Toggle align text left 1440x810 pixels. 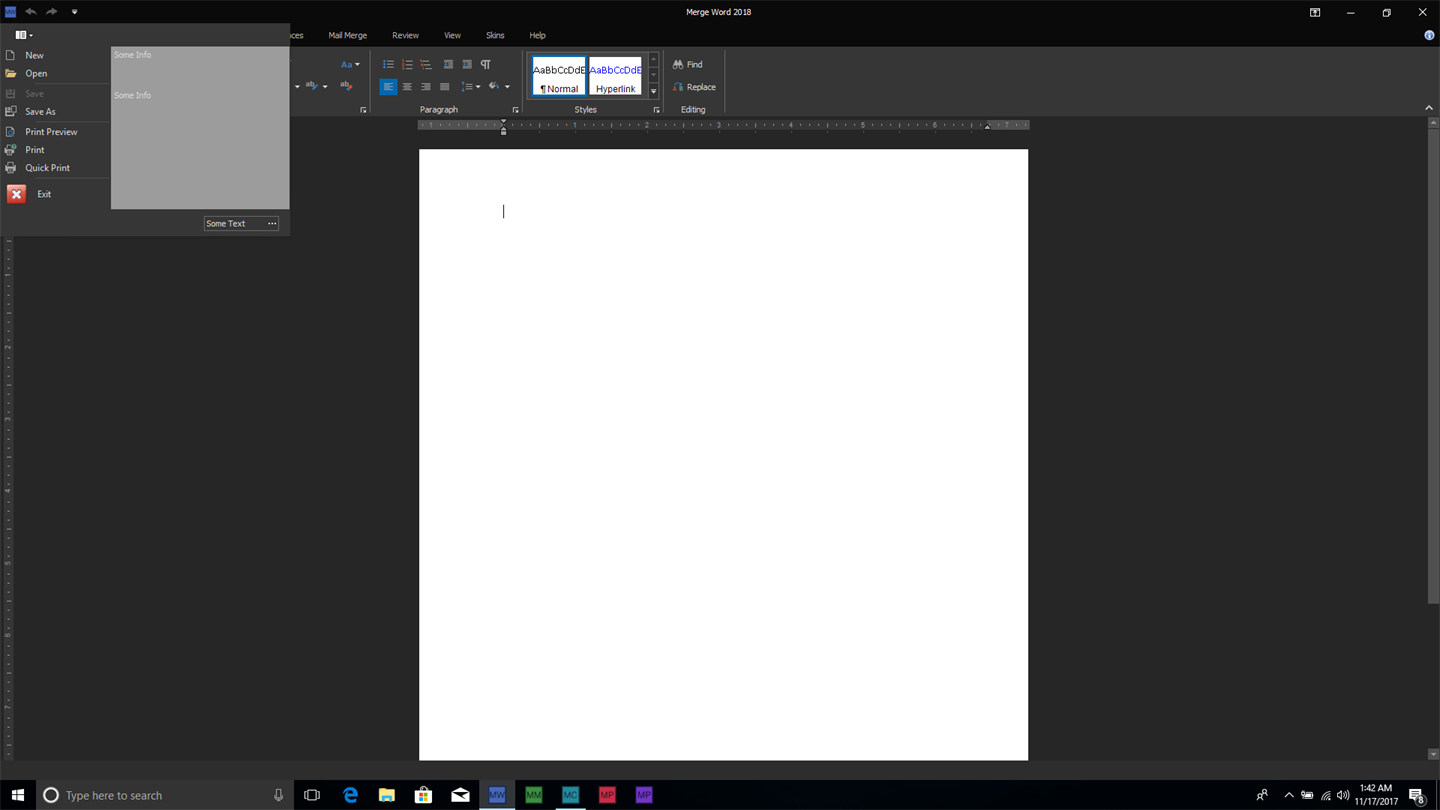coord(388,87)
